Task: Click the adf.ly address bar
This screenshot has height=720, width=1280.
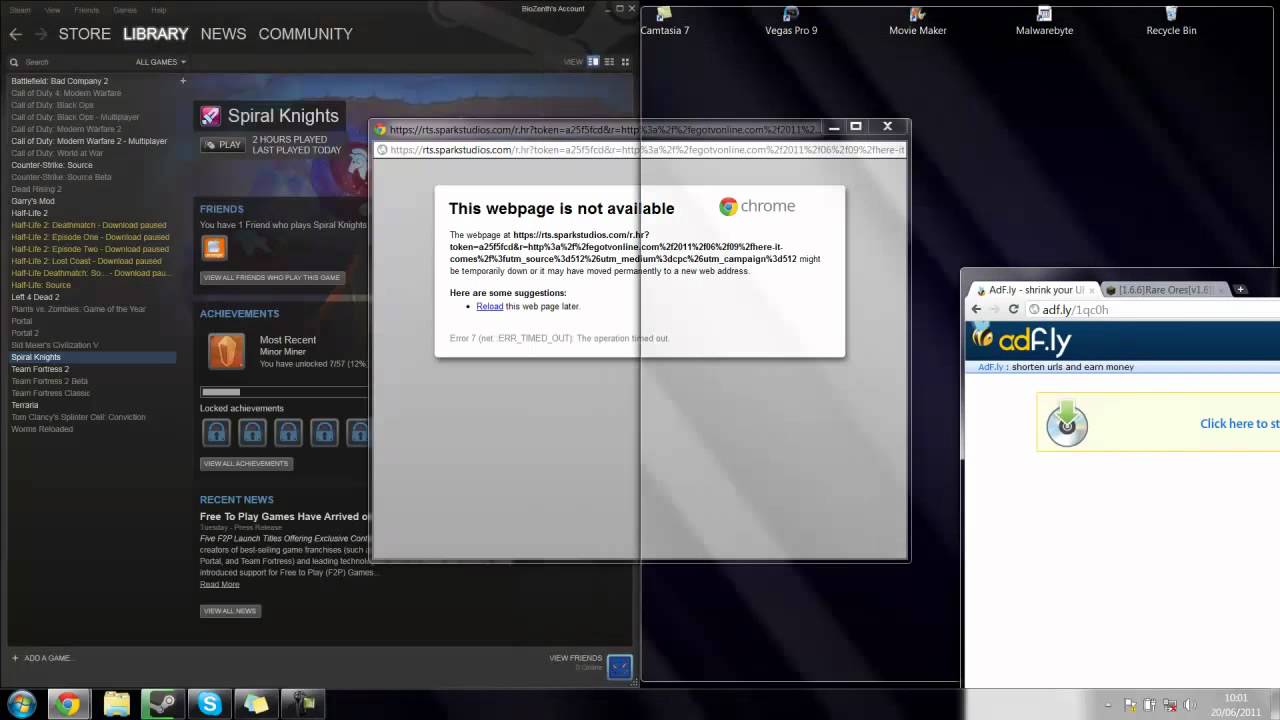Action: pos(1153,310)
